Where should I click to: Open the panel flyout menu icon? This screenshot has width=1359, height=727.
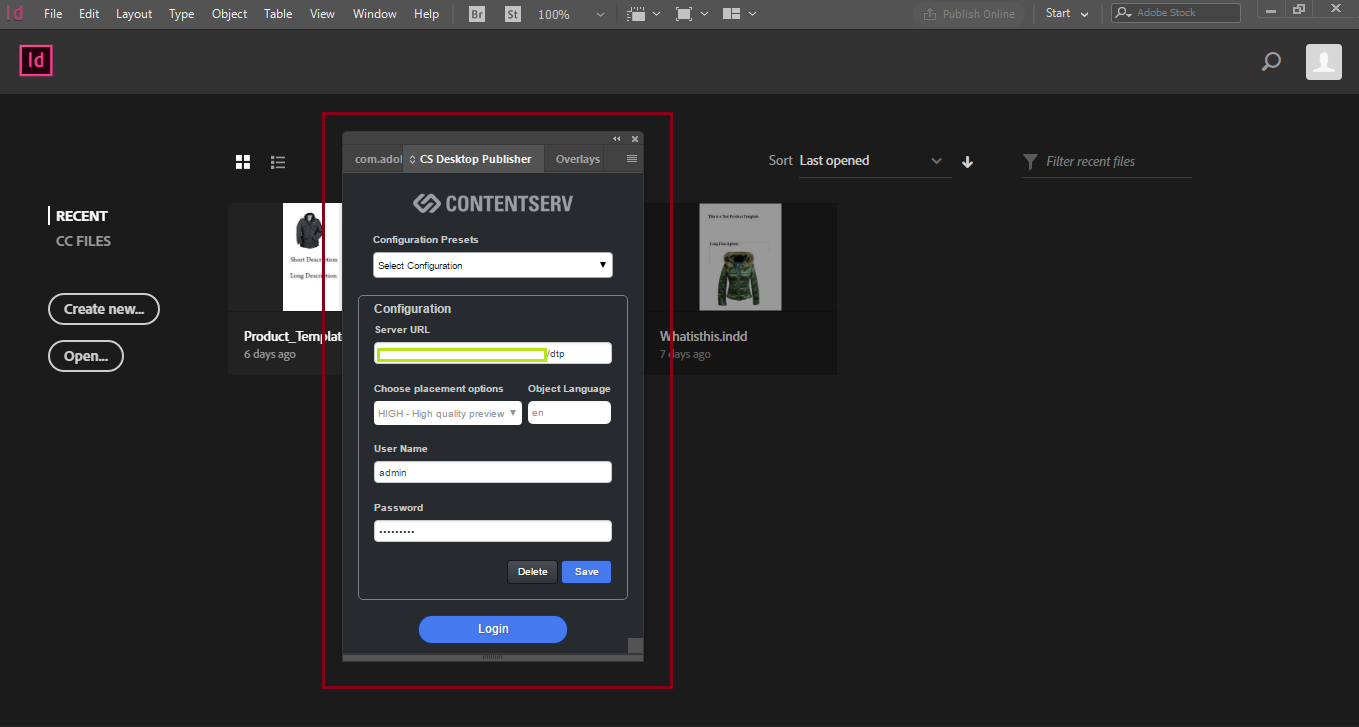(x=632, y=158)
